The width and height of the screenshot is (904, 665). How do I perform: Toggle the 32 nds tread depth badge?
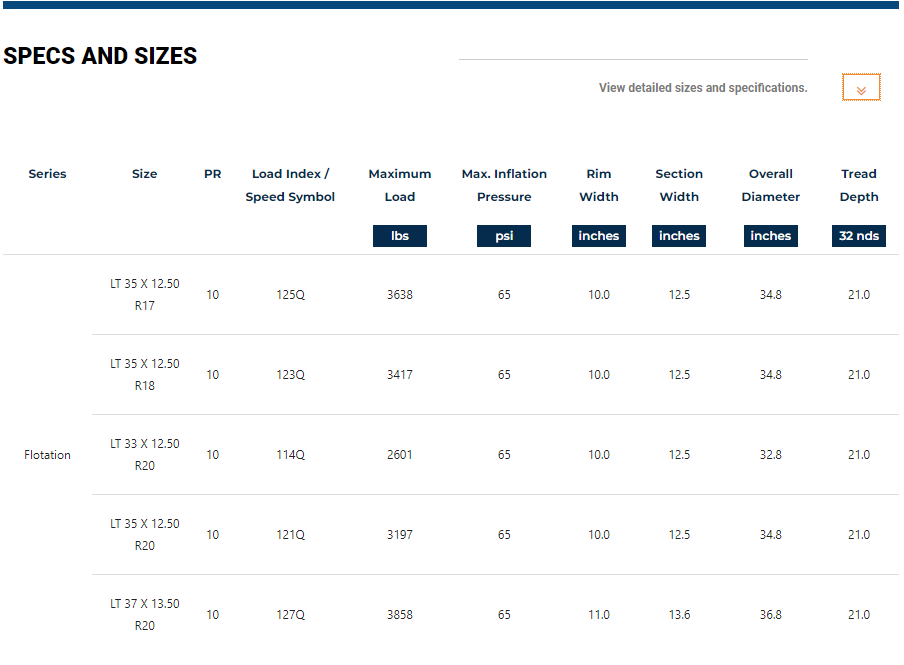(859, 236)
